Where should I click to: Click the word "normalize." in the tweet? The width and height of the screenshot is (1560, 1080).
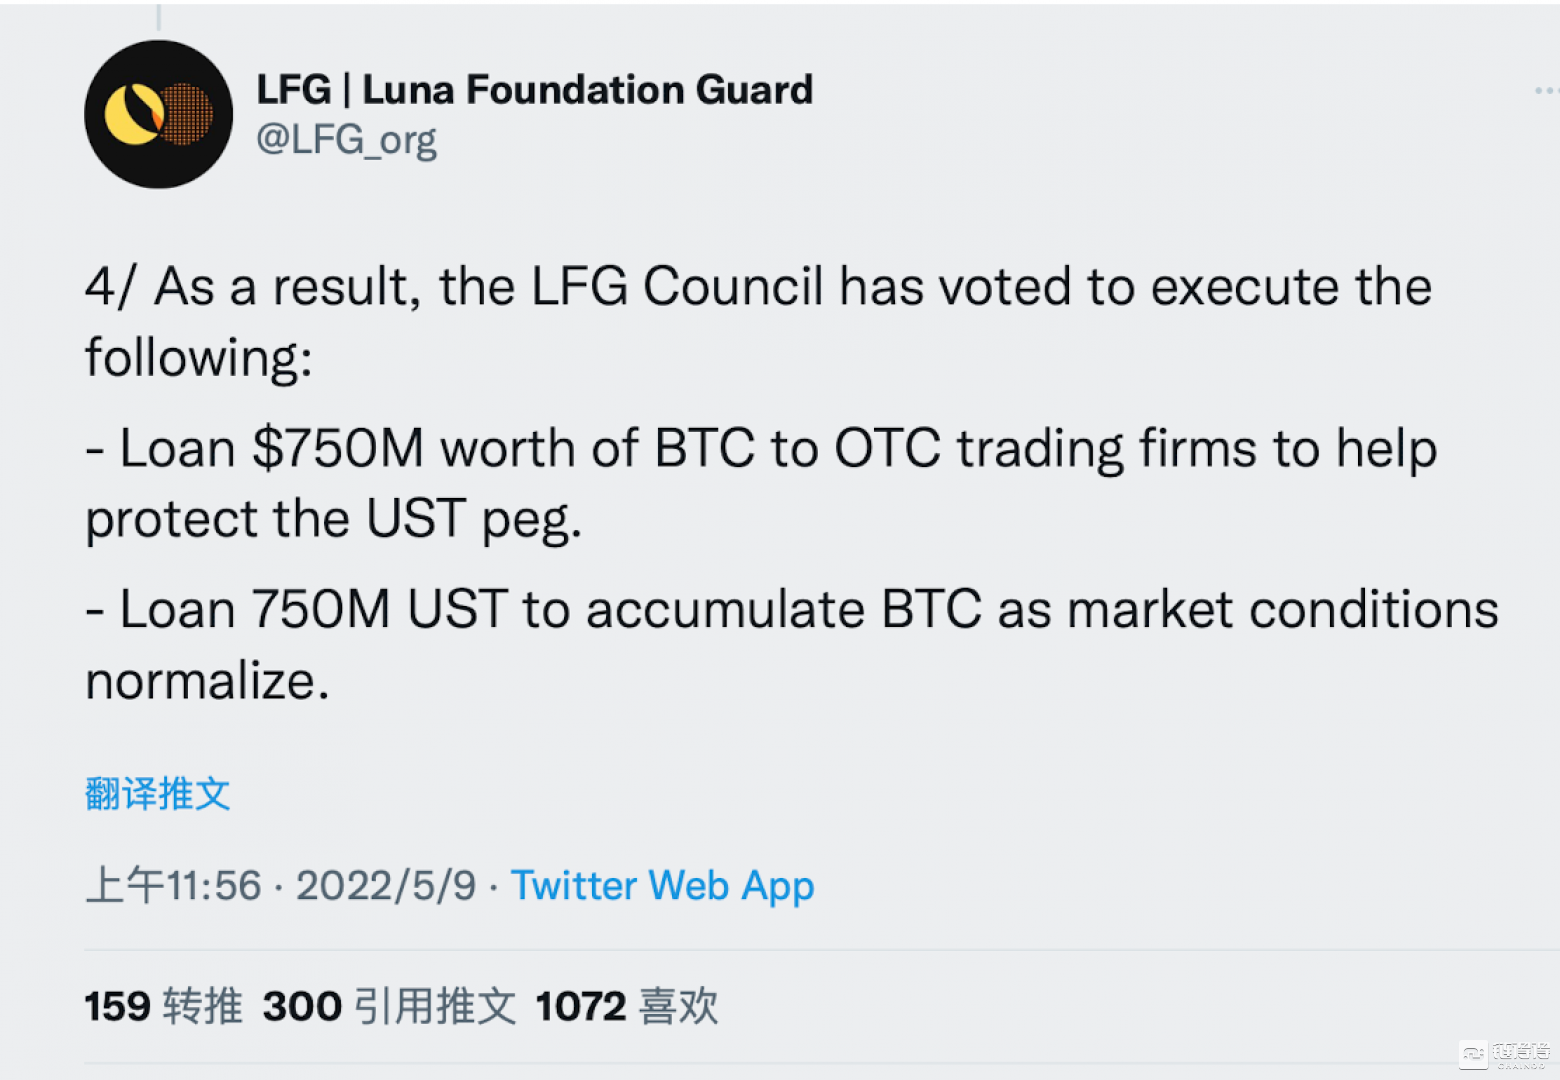pos(207,682)
